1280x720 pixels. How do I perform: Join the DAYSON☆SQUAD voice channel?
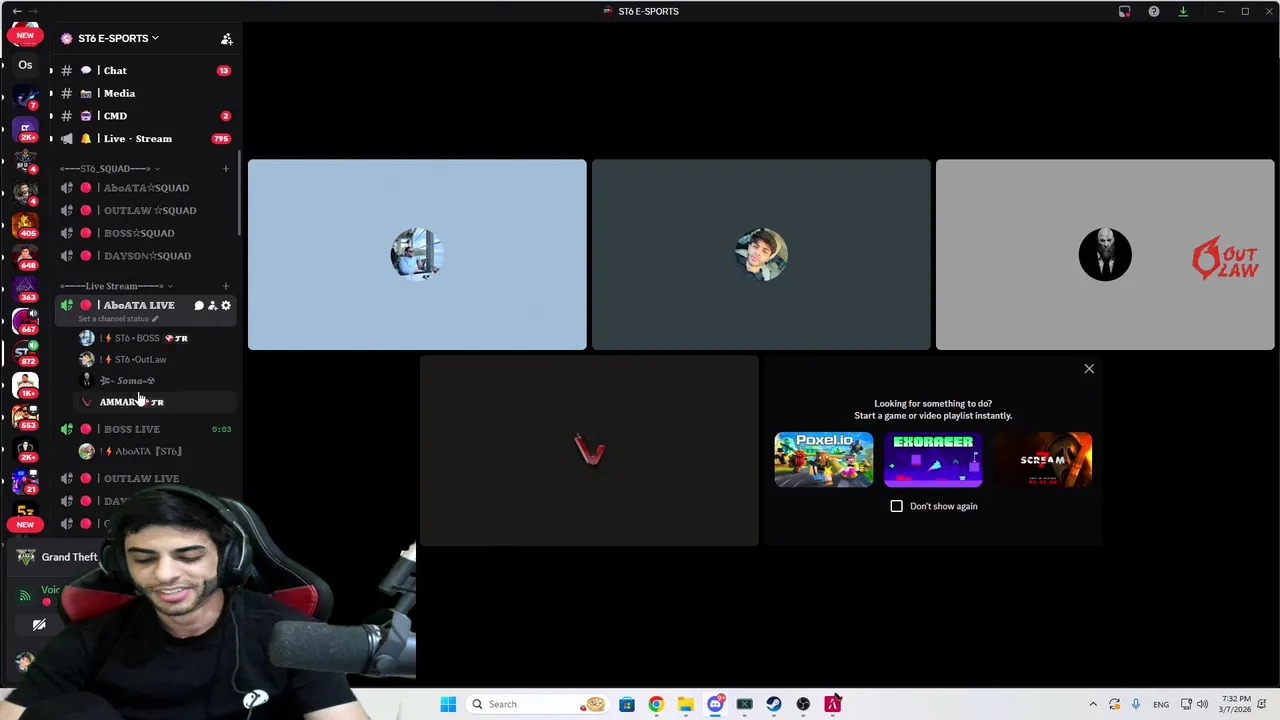[145, 256]
